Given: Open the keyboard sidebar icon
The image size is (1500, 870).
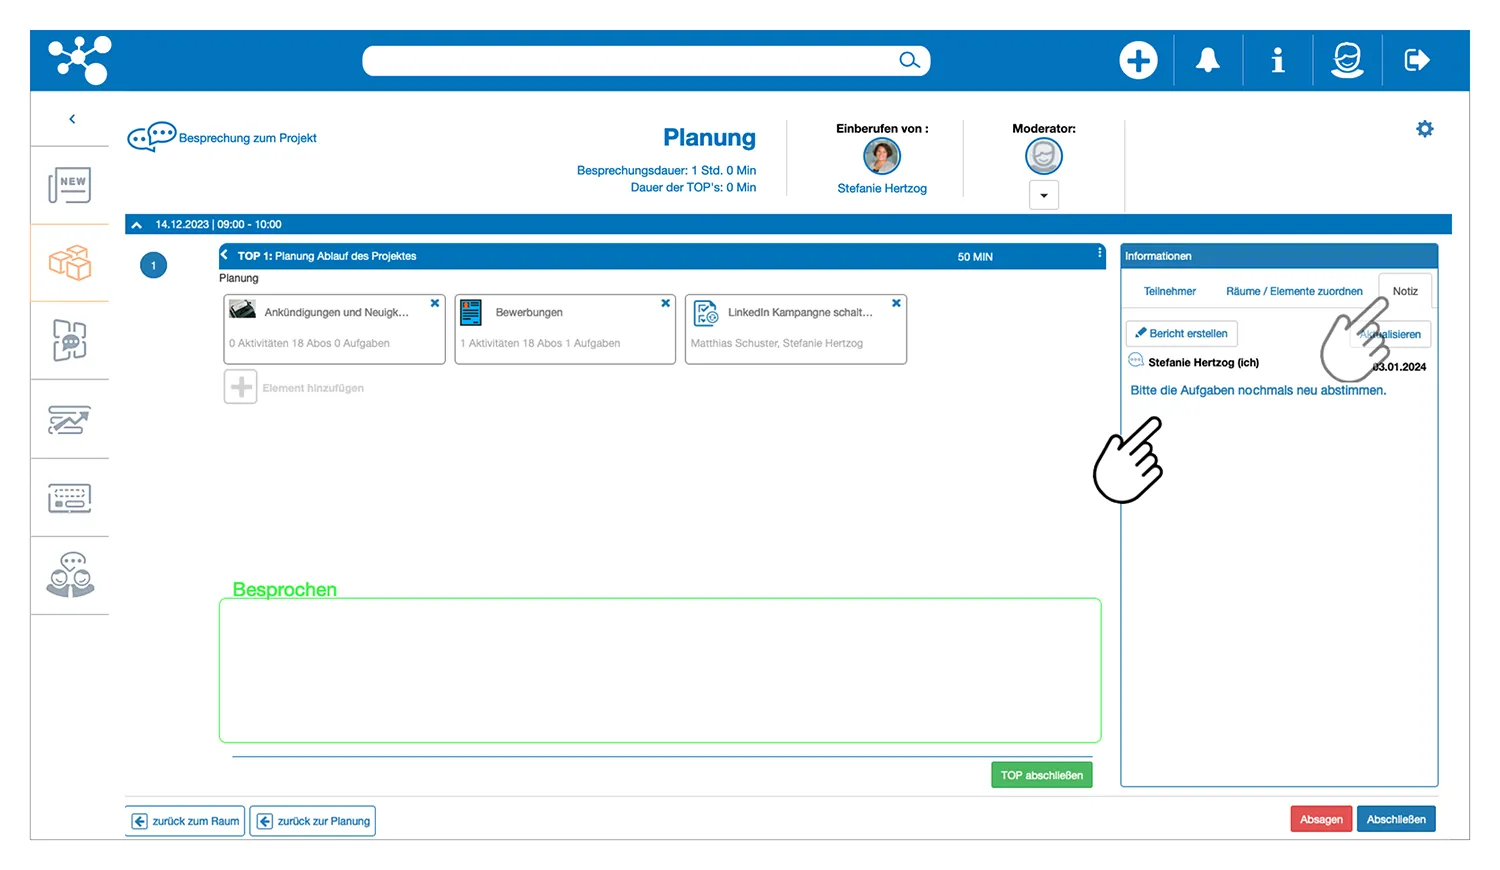Looking at the screenshot, I should [70, 498].
